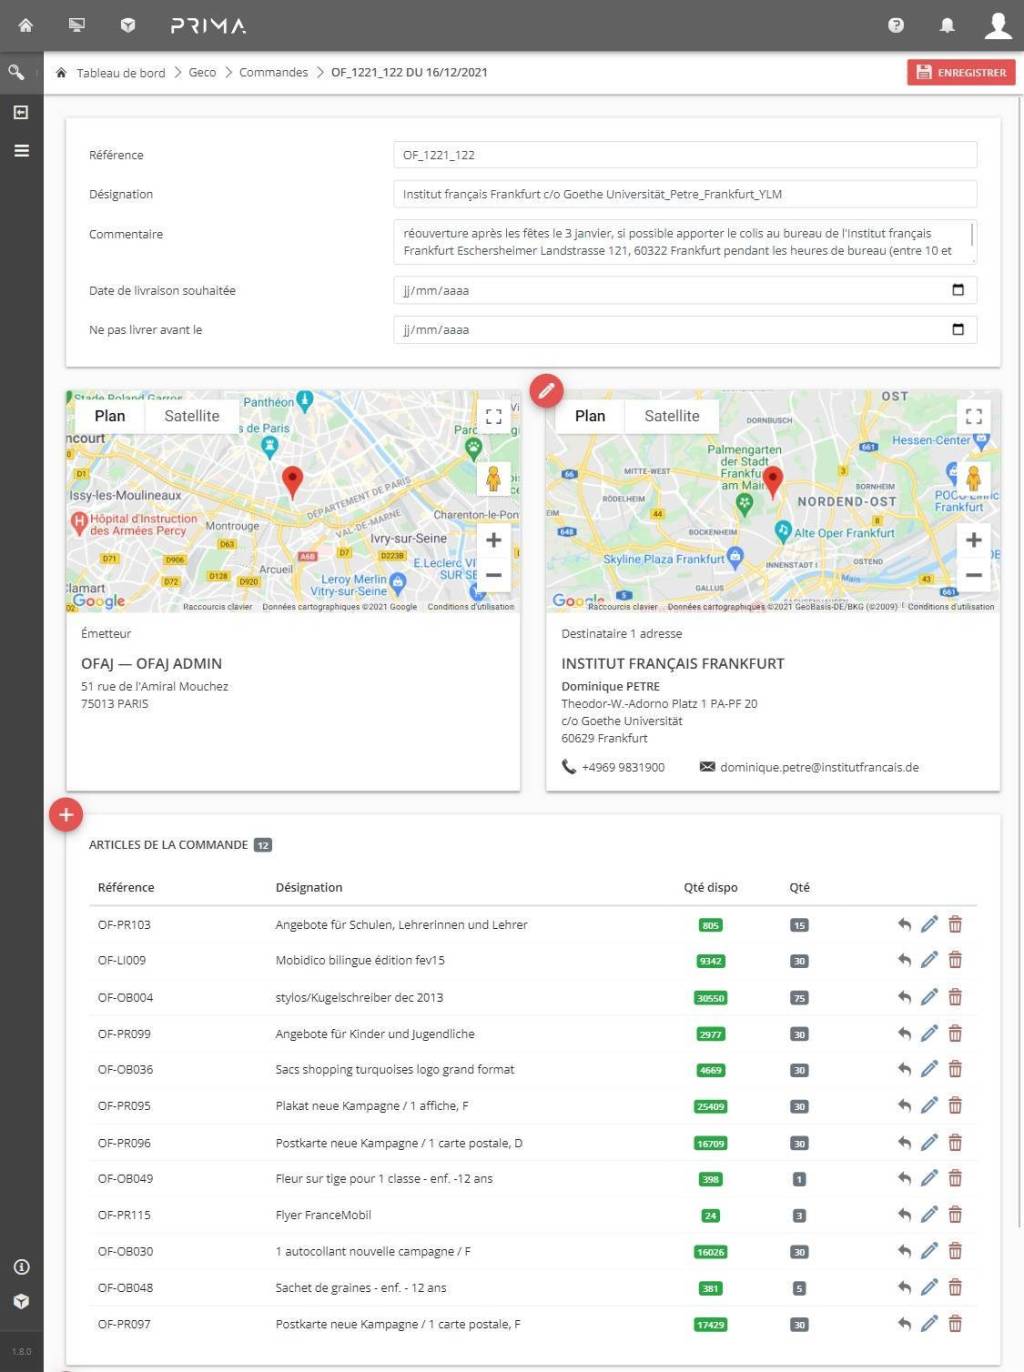Delete the OF-PR097 article row

pyautogui.click(x=955, y=1324)
